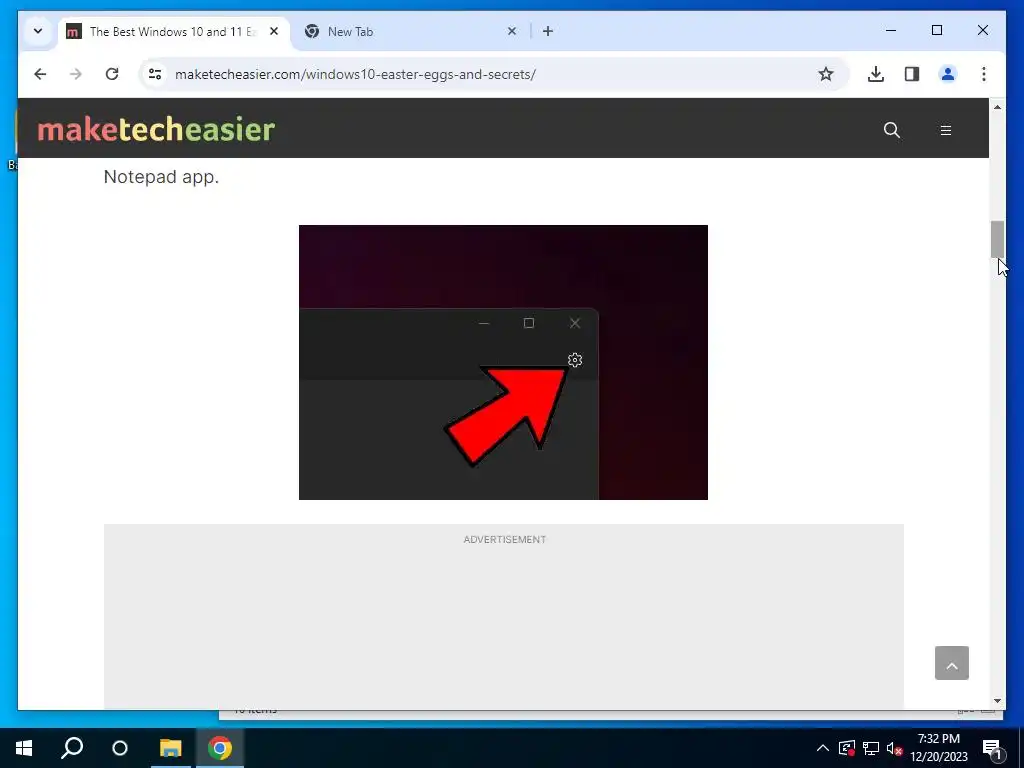Click the security warning tray icon
This screenshot has width=1024, height=768.
click(847, 748)
